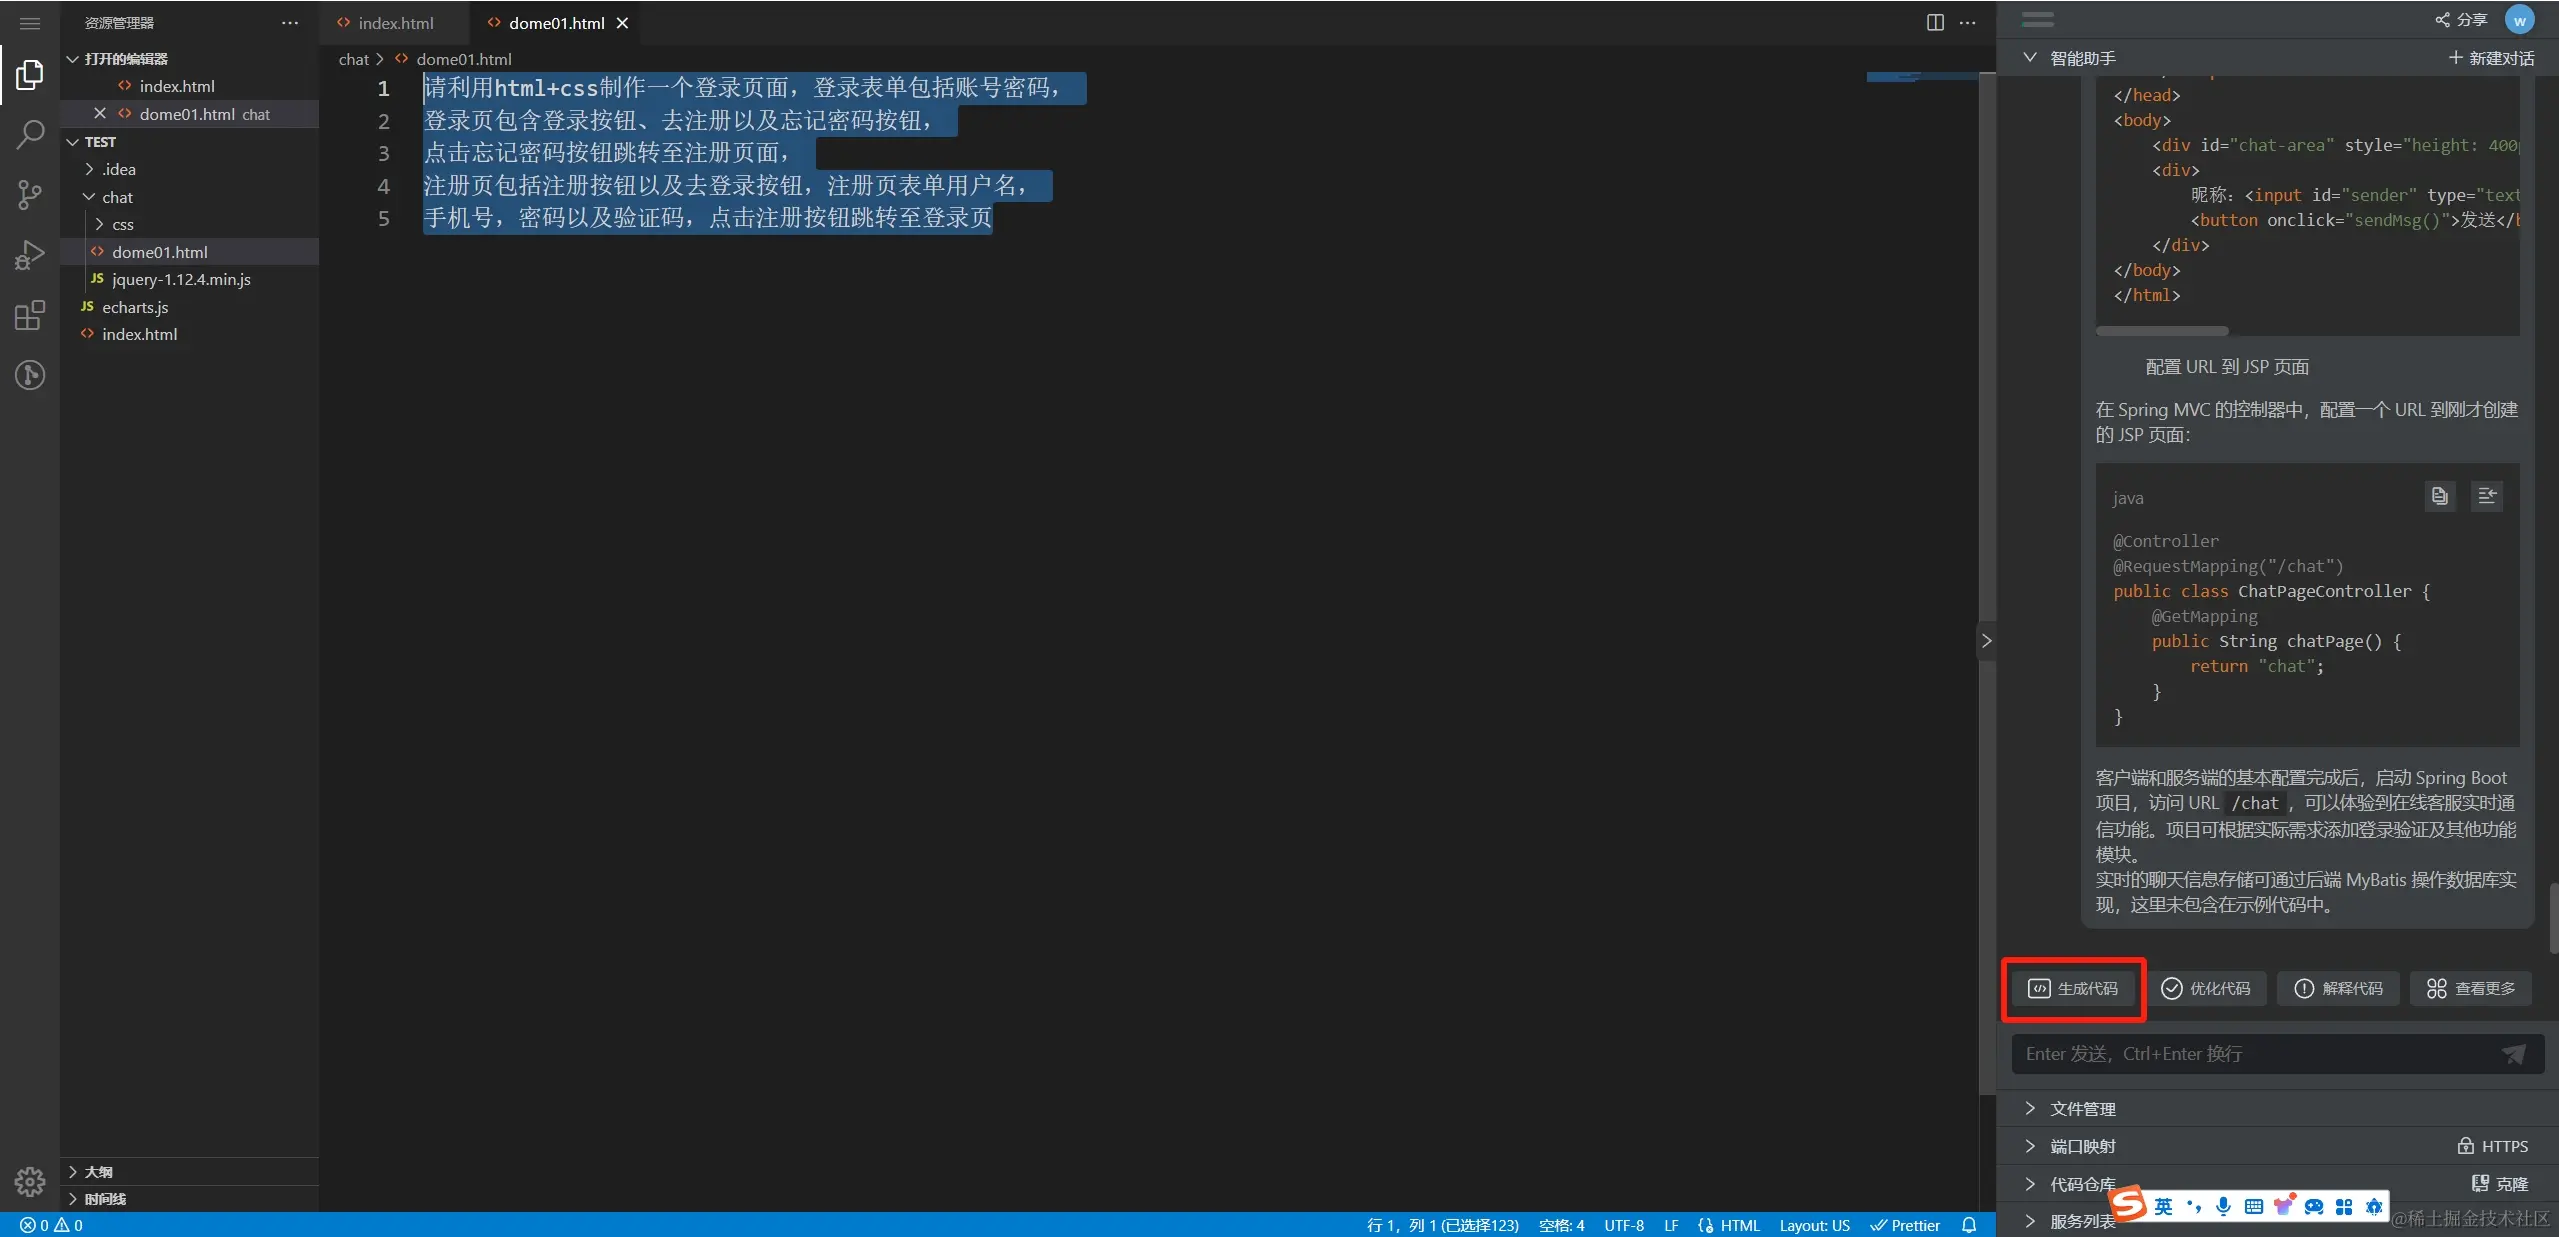Click the 生成代码 button
Image resolution: width=2559 pixels, height=1237 pixels.
2073,988
